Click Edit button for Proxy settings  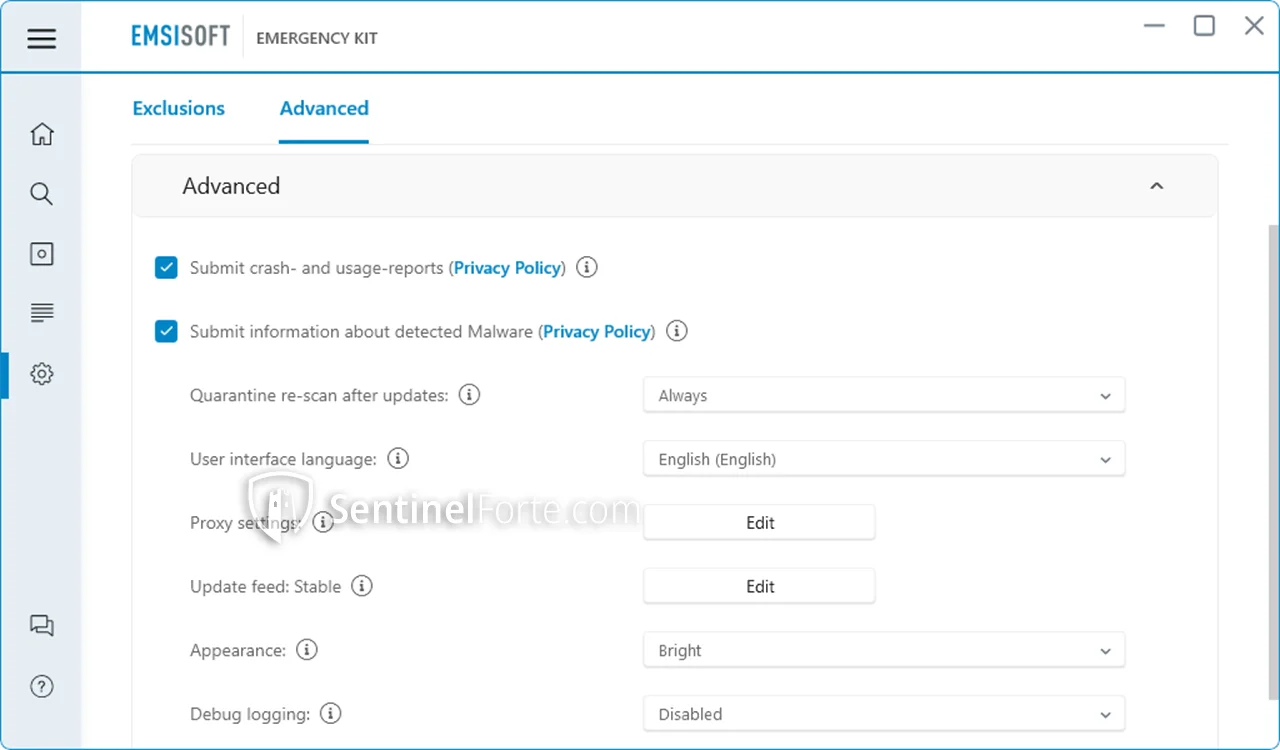pos(759,523)
